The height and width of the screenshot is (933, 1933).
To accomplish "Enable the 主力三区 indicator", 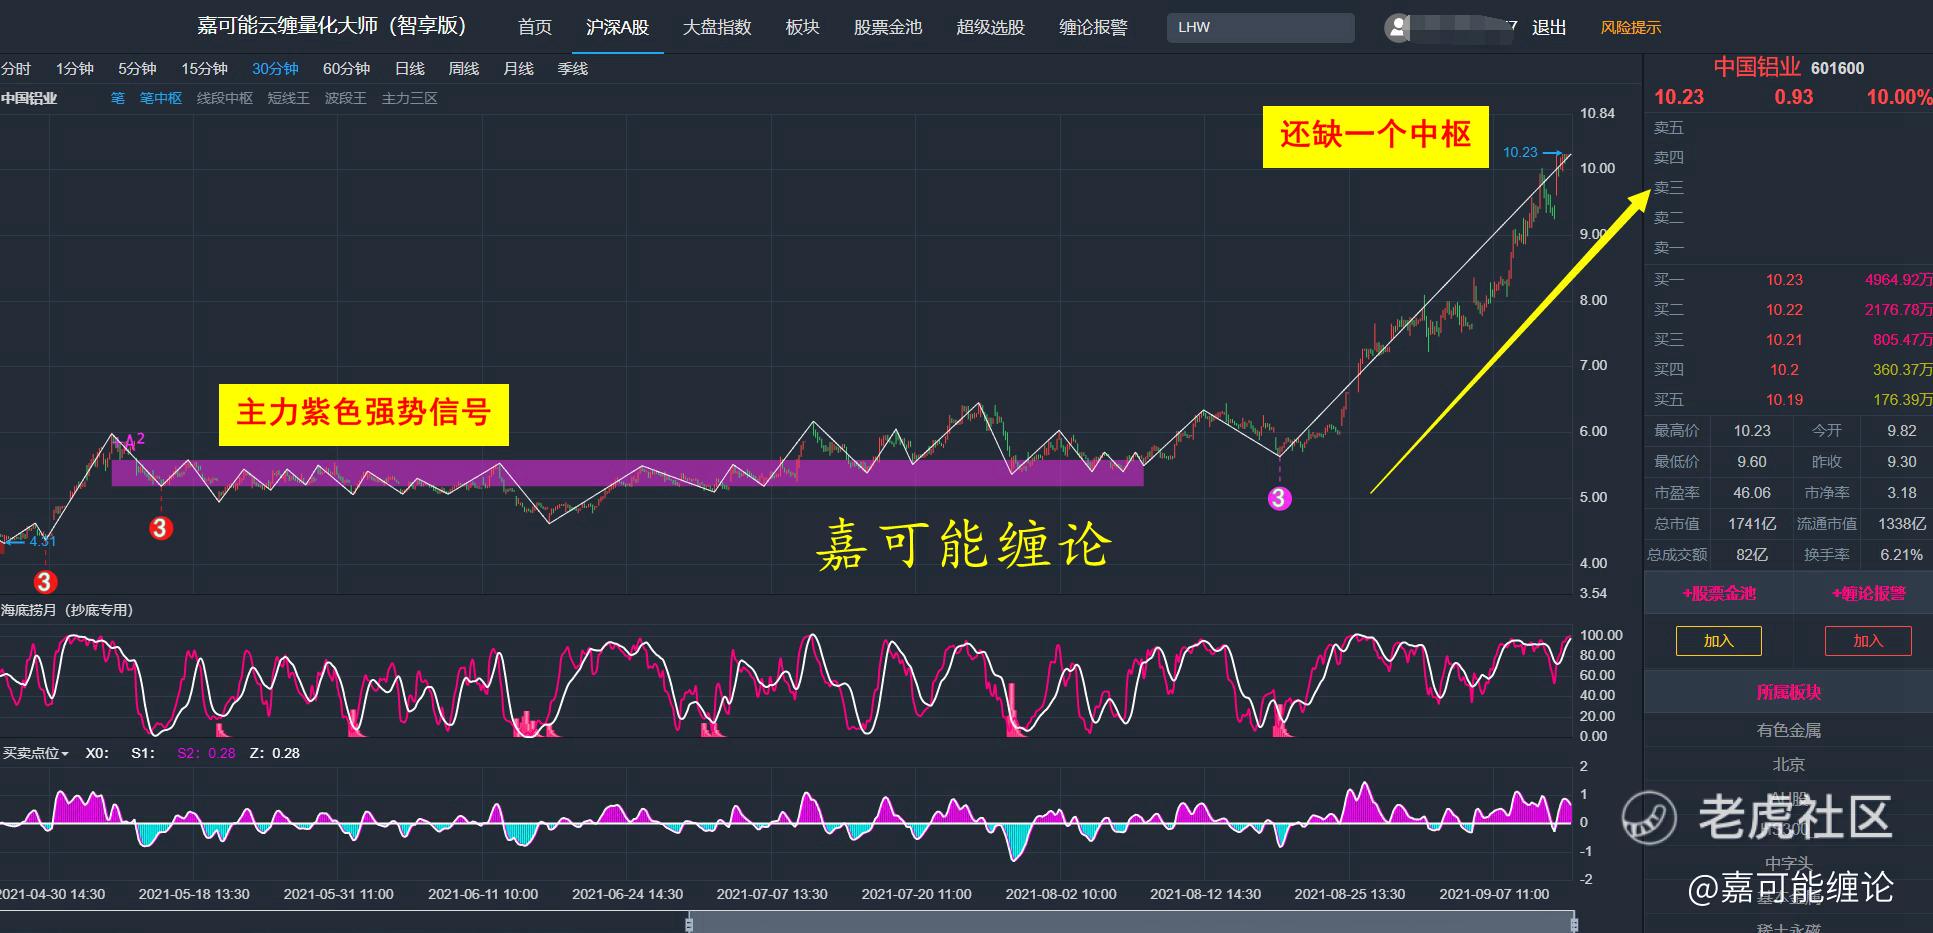I will (x=410, y=98).
